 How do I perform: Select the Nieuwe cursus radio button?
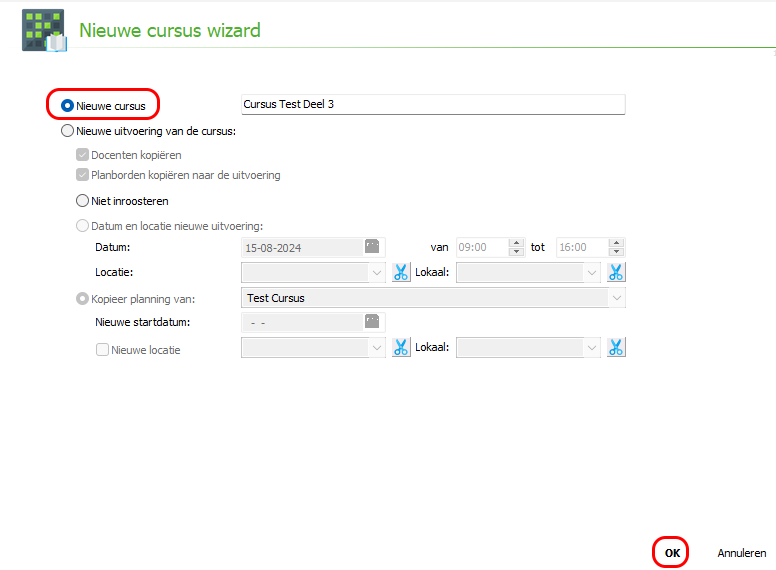(67, 105)
